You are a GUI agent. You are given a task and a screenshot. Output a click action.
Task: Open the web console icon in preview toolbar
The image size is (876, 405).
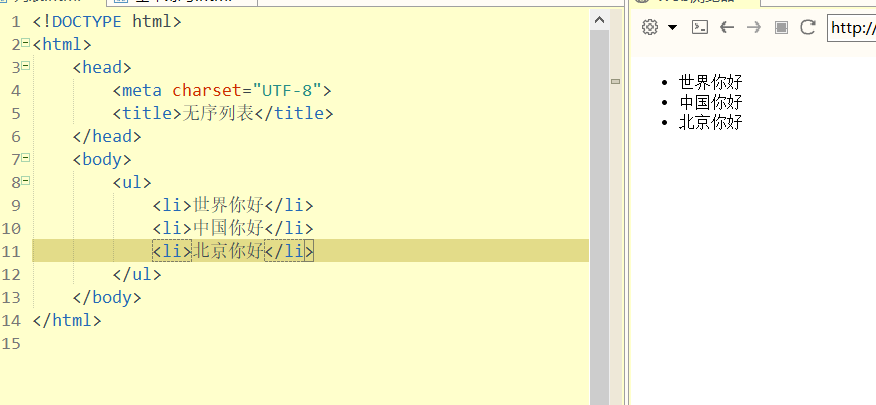pyautogui.click(x=700, y=27)
